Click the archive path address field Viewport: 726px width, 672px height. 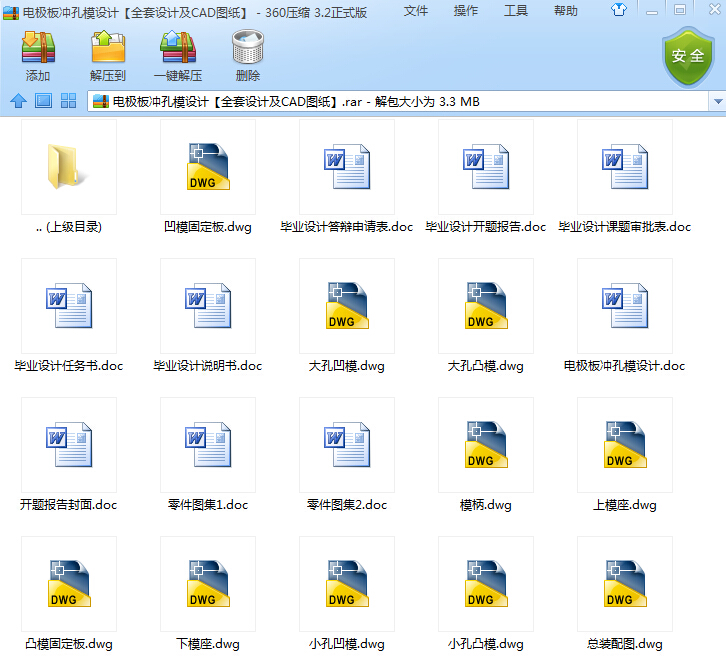click(x=398, y=101)
